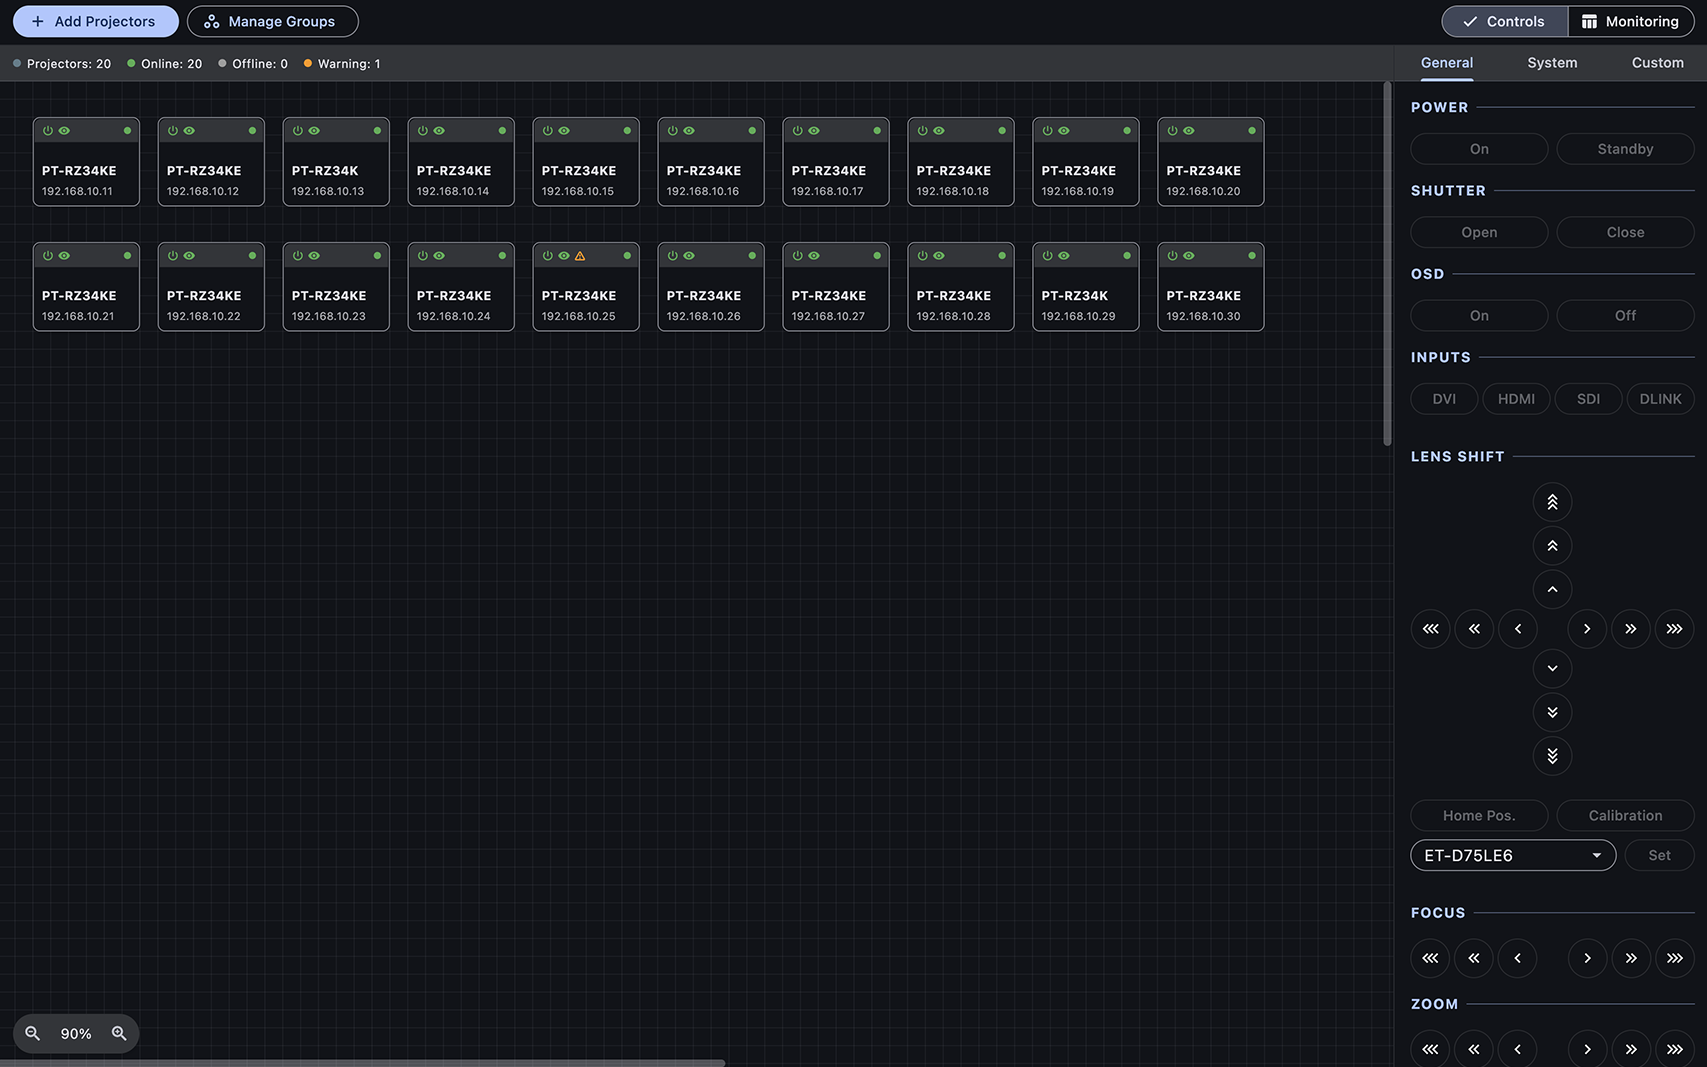1707x1067 pixels.
Task: Toggle shutter eye on projector 192.168.10.23
Action: pos(314,256)
